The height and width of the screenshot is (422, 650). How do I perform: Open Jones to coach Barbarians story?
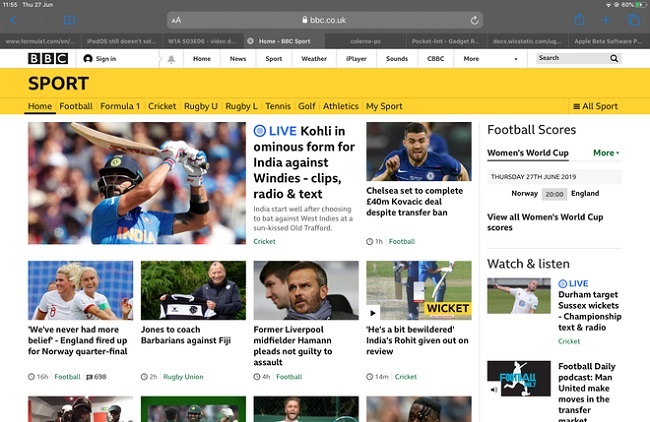(186, 335)
